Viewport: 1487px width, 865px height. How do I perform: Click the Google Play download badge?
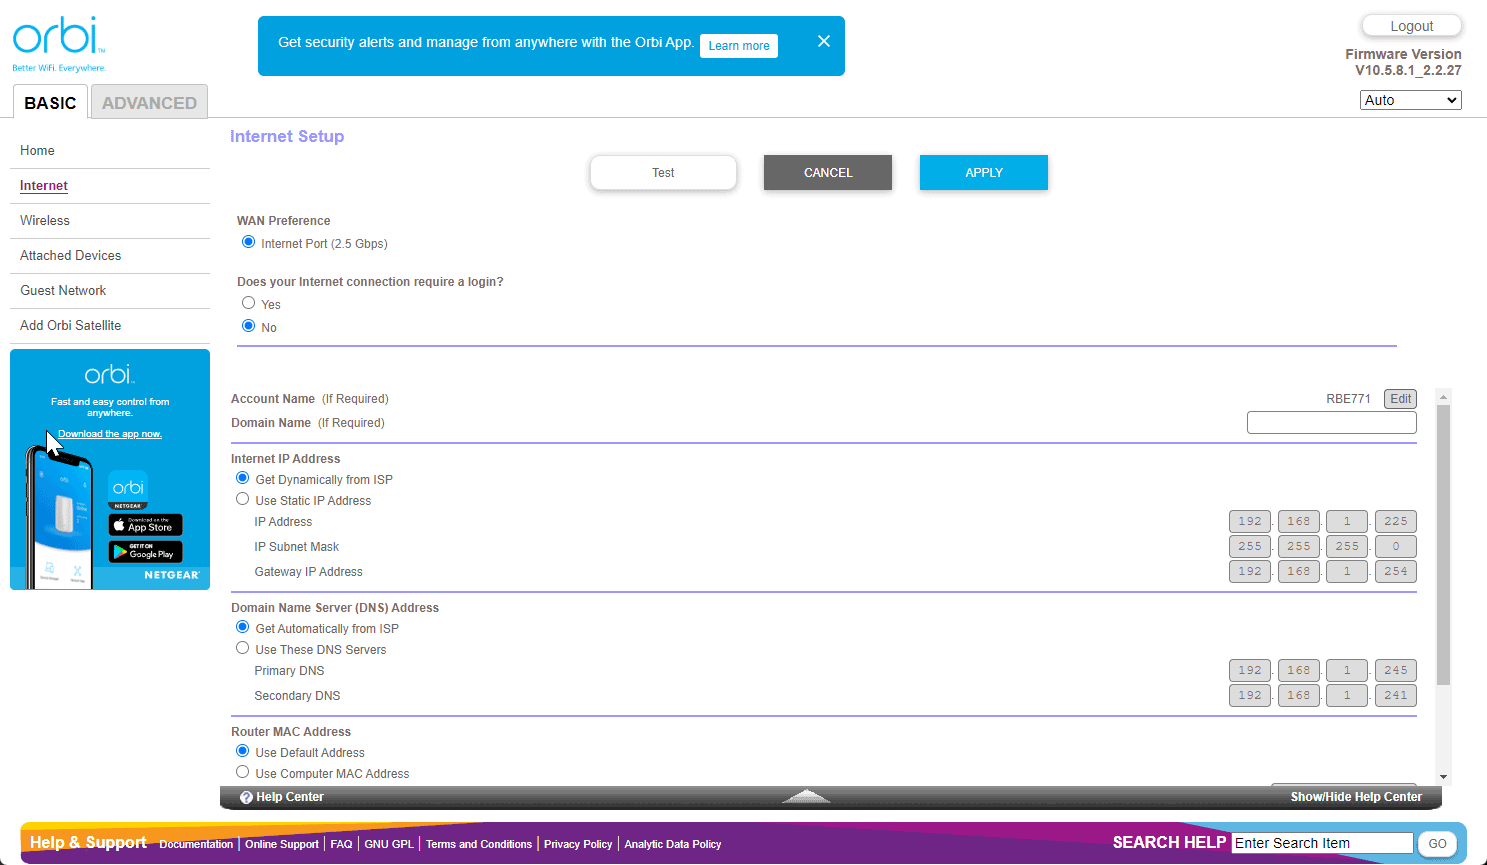point(146,551)
